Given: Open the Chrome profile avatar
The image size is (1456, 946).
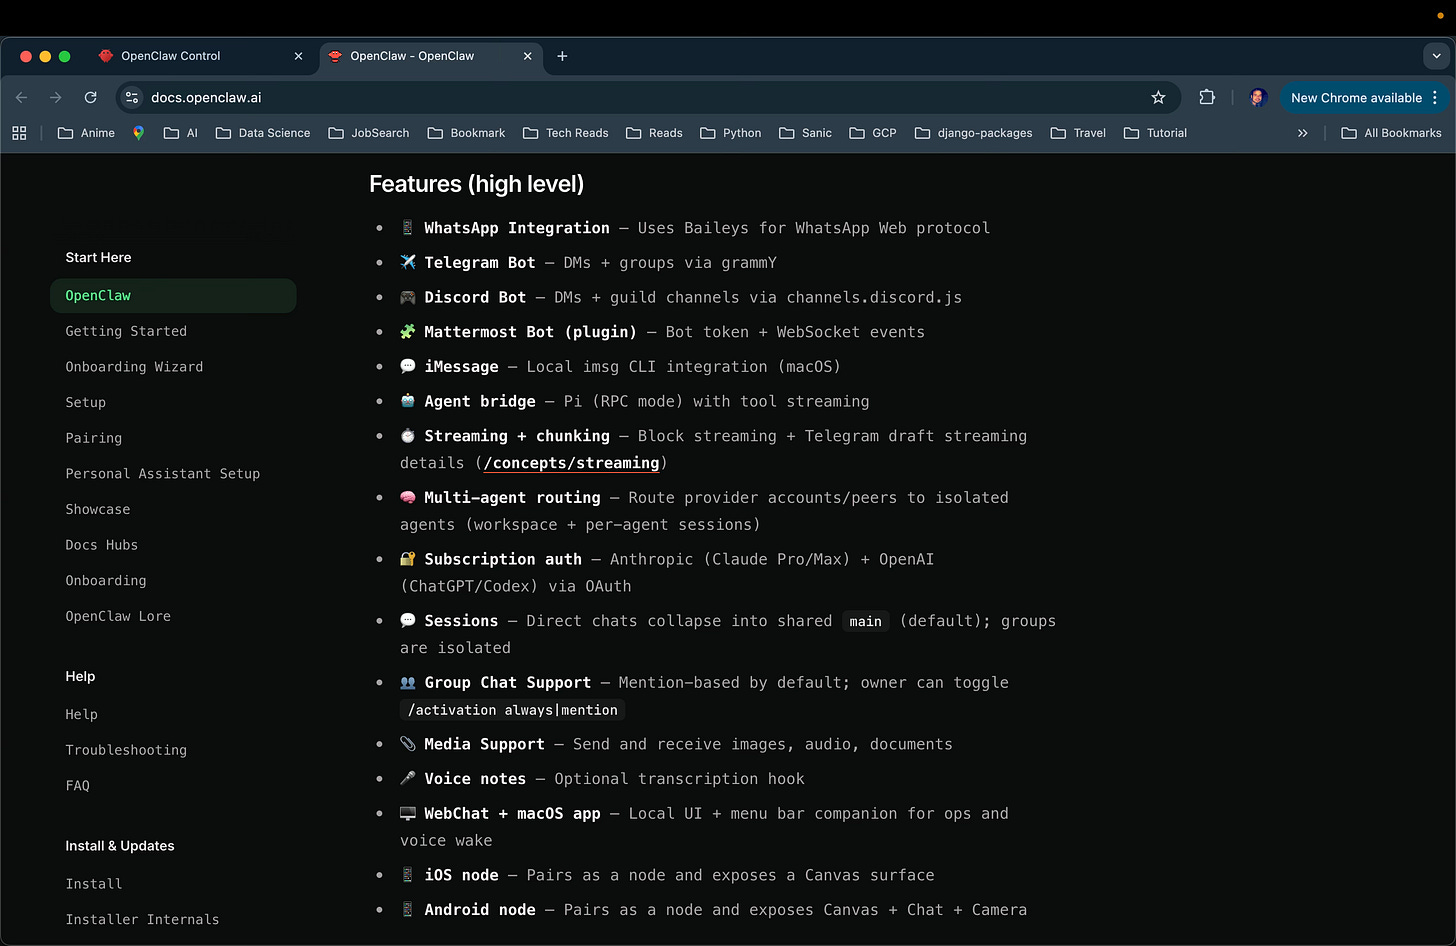Looking at the screenshot, I should pyautogui.click(x=1258, y=97).
